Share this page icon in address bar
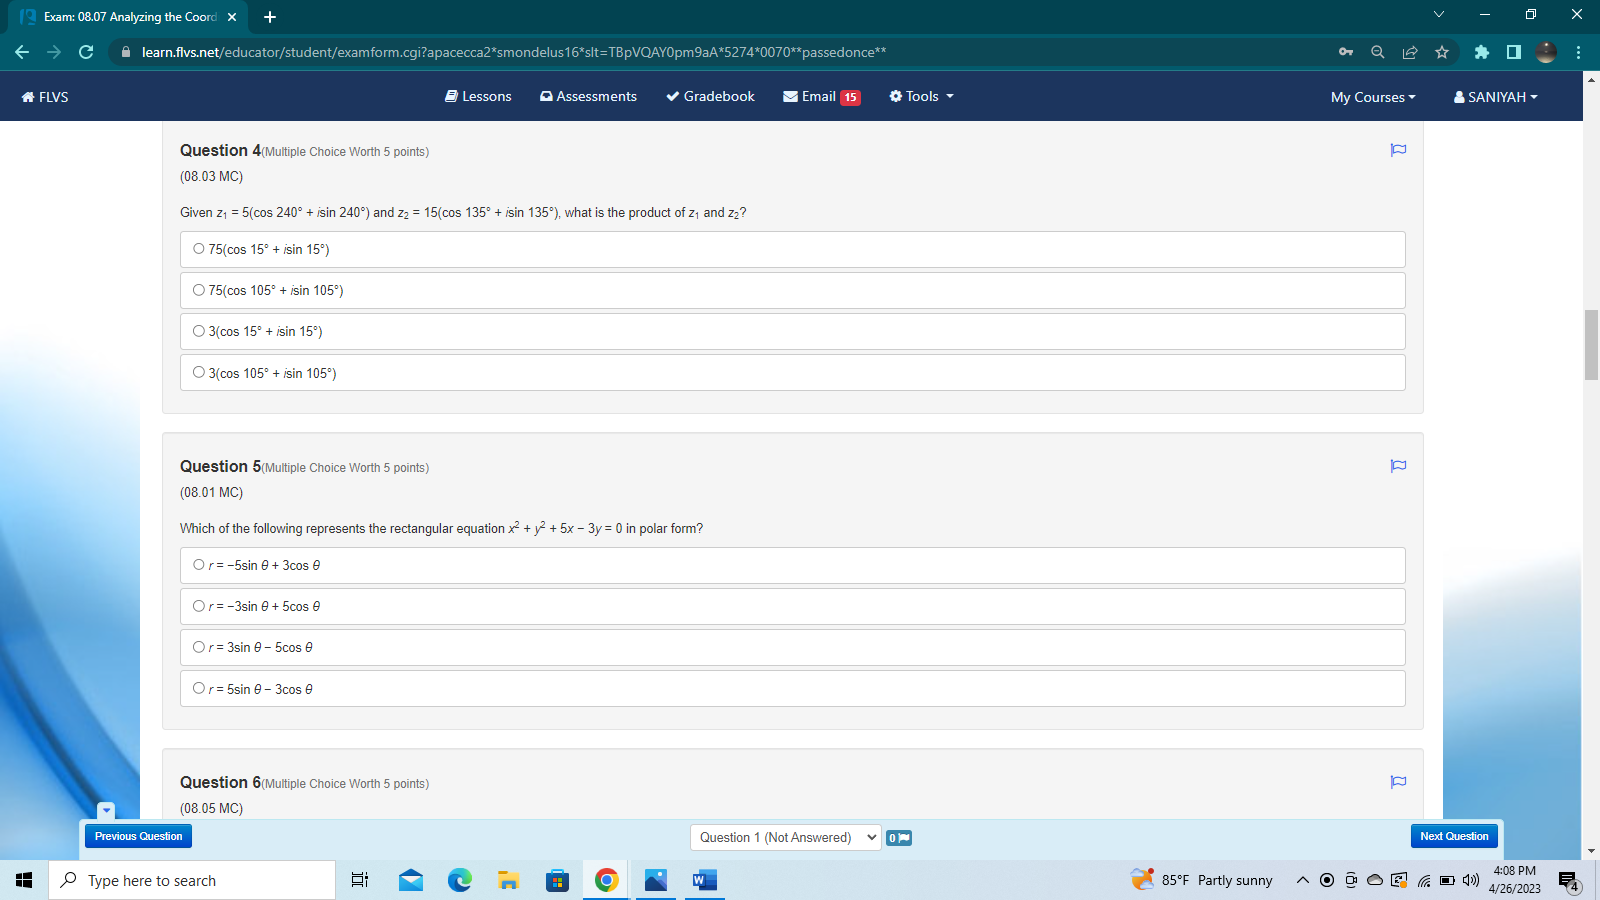Screen dimensions: 1600x900 [1410, 52]
